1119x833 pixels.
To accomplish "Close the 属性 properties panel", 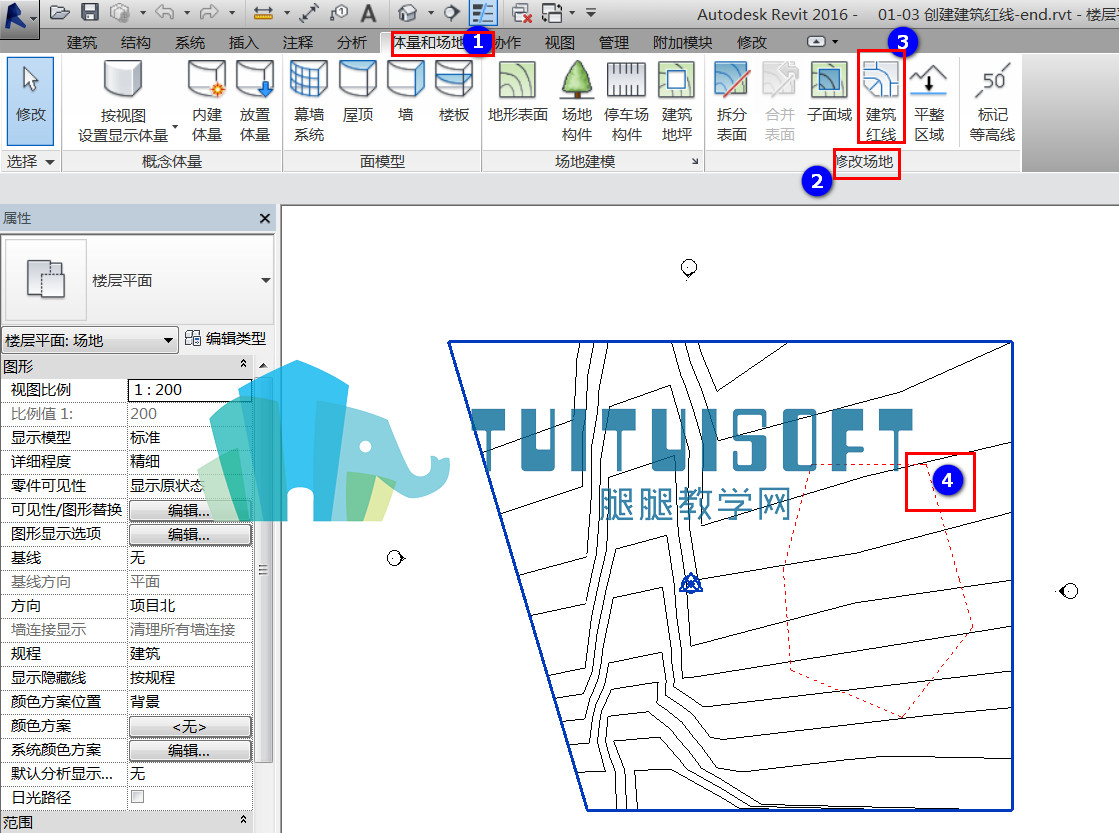I will 265,218.
